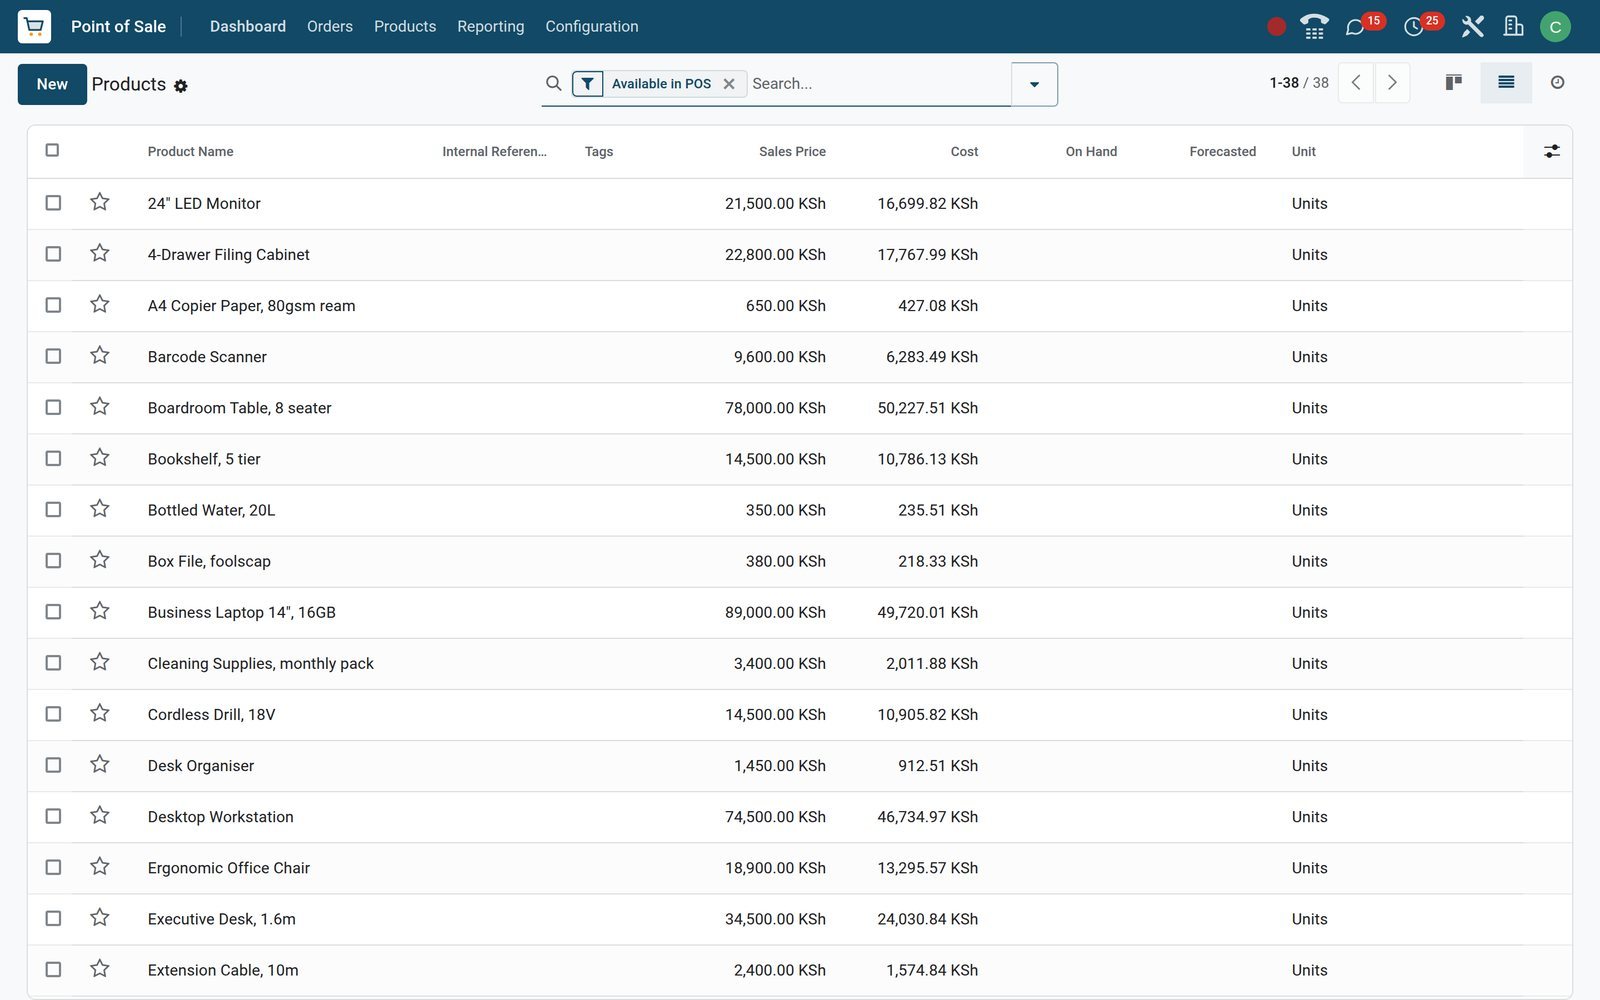This screenshot has width=1600, height=1000.
Task: Open the messages icon with 15 badge
Action: point(1356,27)
